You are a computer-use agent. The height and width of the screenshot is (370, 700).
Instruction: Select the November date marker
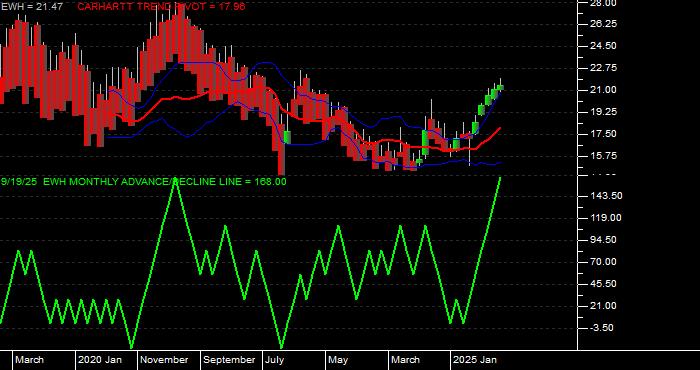coord(165,360)
